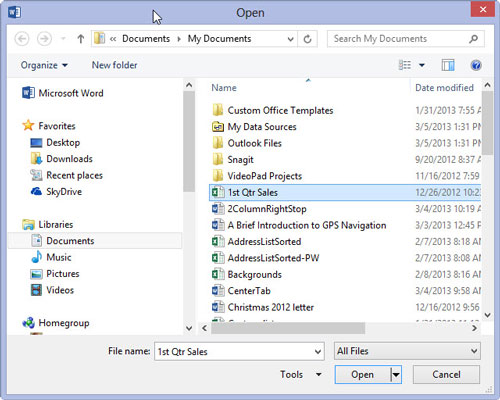Screen dimensions: 500x400
Task: Click the Cancel button
Action: click(446, 375)
